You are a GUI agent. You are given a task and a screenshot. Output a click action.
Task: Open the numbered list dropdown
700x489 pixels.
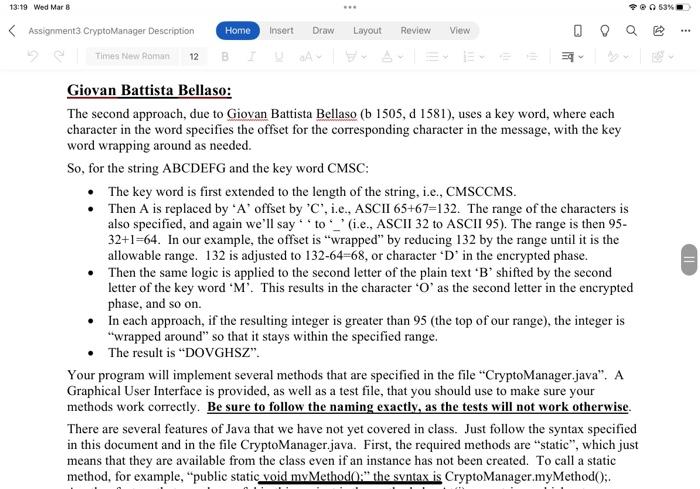point(473,57)
